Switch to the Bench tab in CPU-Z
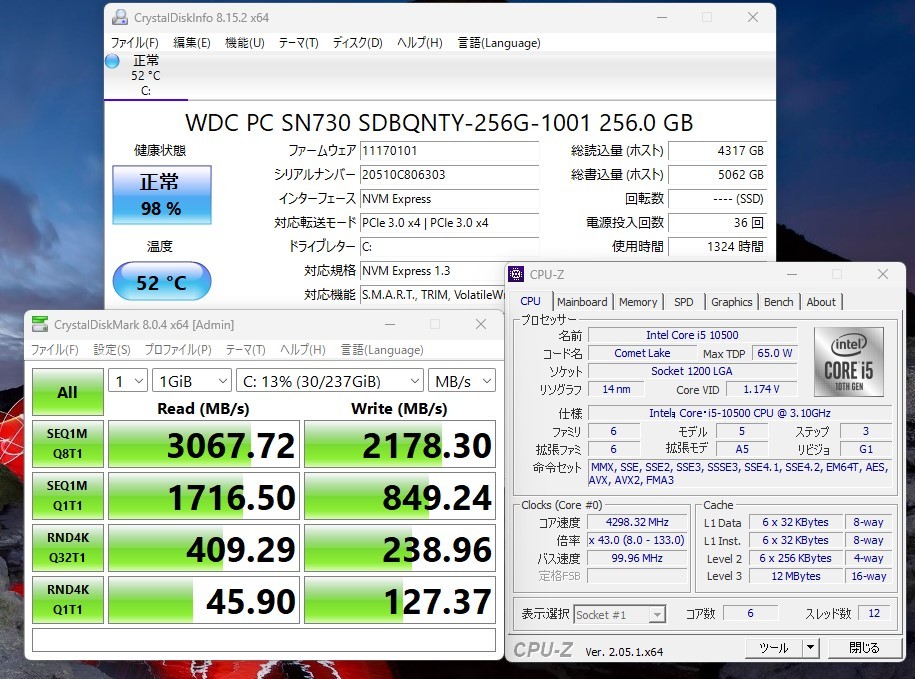The image size is (915, 679). click(x=778, y=301)
